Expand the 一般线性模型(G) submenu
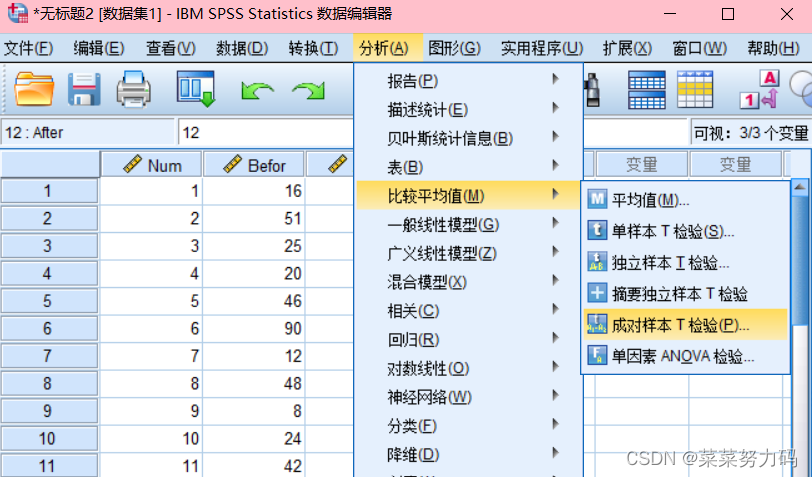Viewport: 812px width, 477px height. [469, 224]
